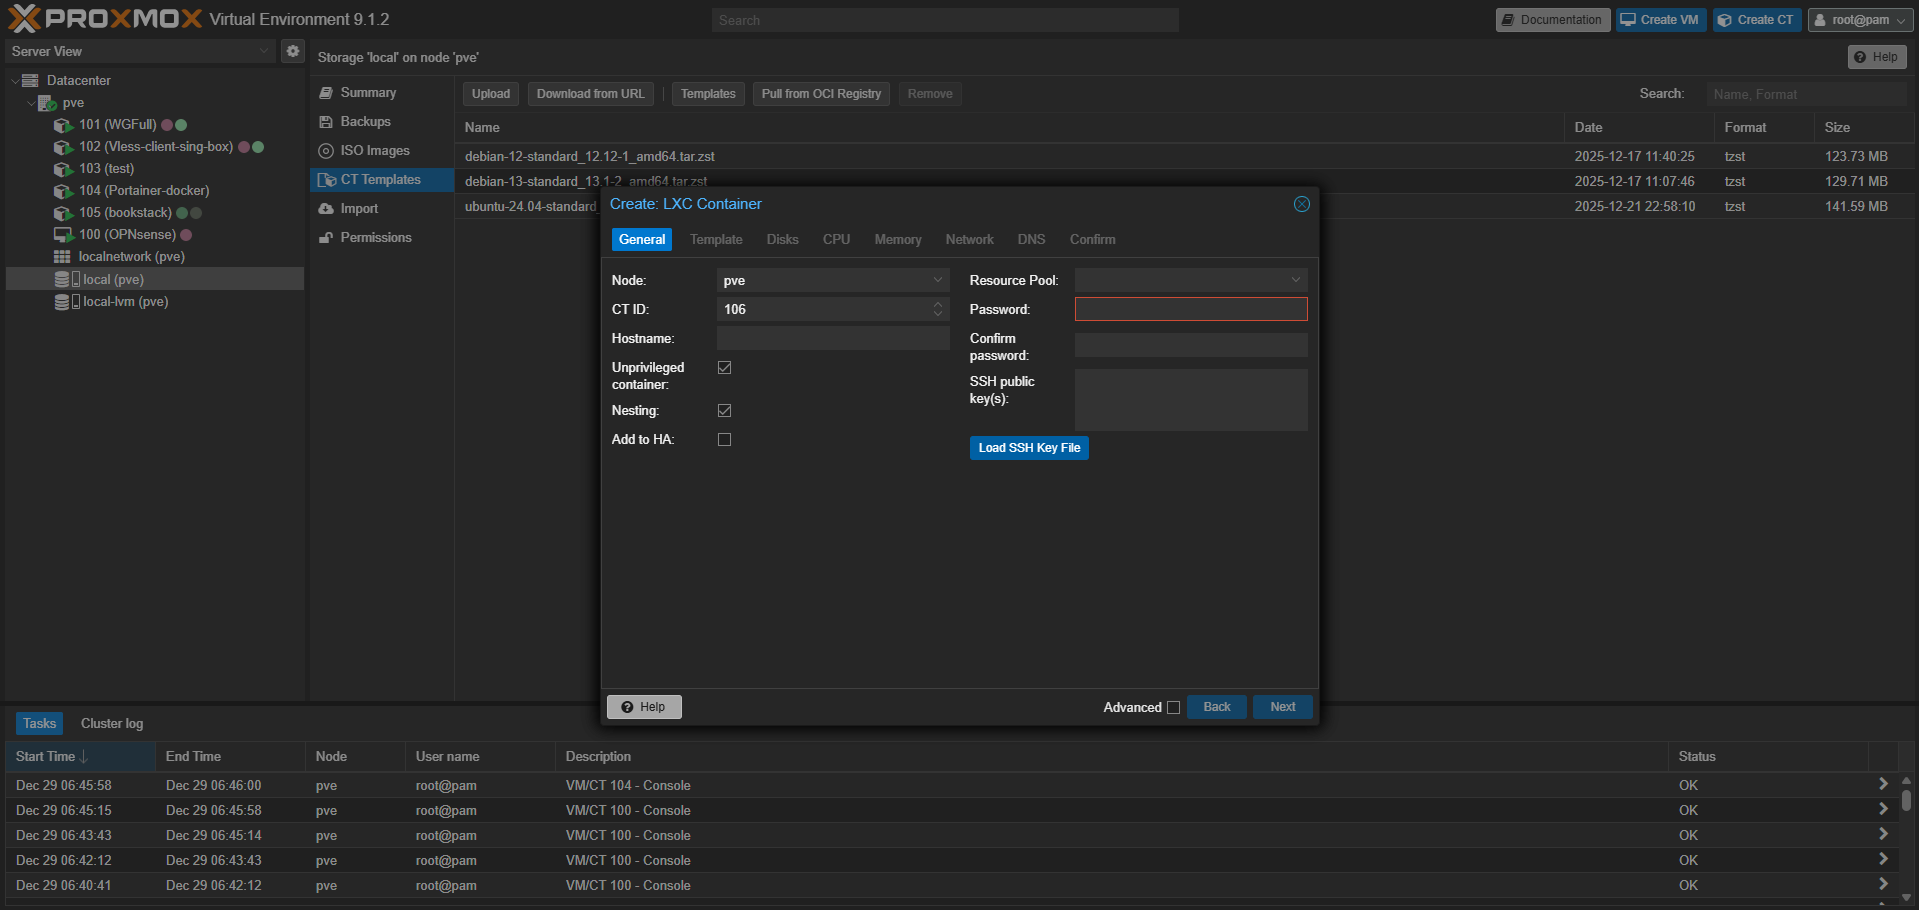Viewport: 1919px width, 910px height.
Task: Click Pull from OCI Registry button
Action: click(x=821, y=94)
